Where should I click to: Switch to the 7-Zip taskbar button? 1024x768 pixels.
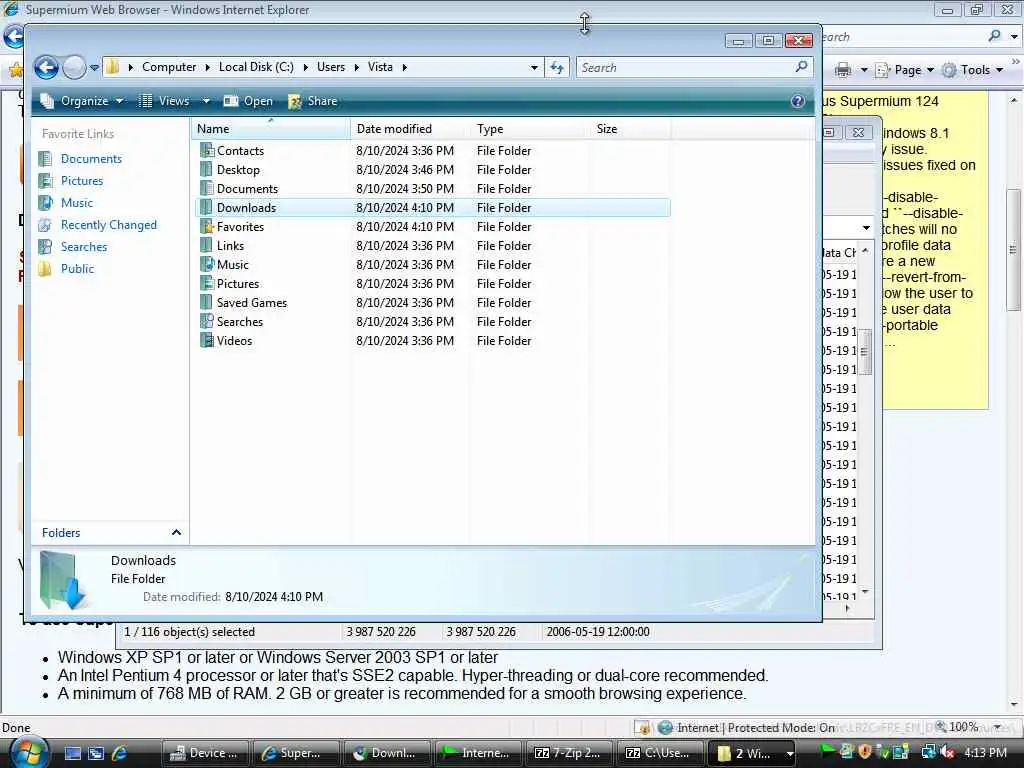(569, 753)
